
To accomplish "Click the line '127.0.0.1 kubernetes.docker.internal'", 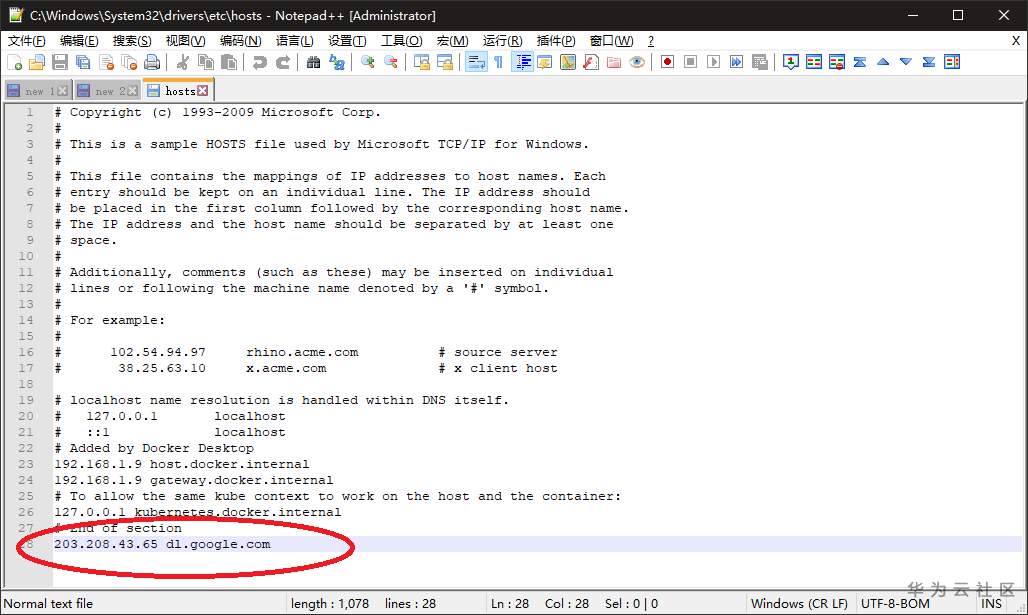I will coord(197,512).
